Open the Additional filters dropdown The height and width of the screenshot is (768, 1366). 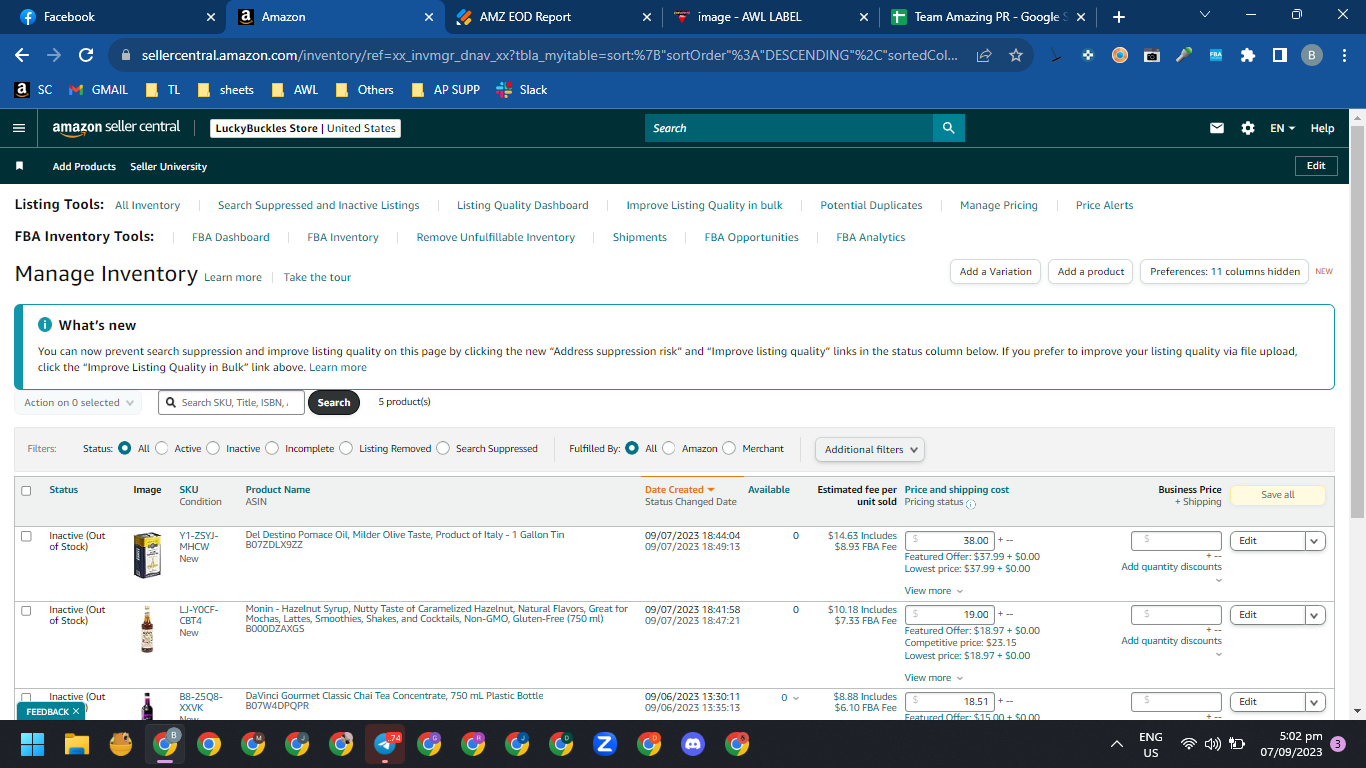tap(870, 450)
